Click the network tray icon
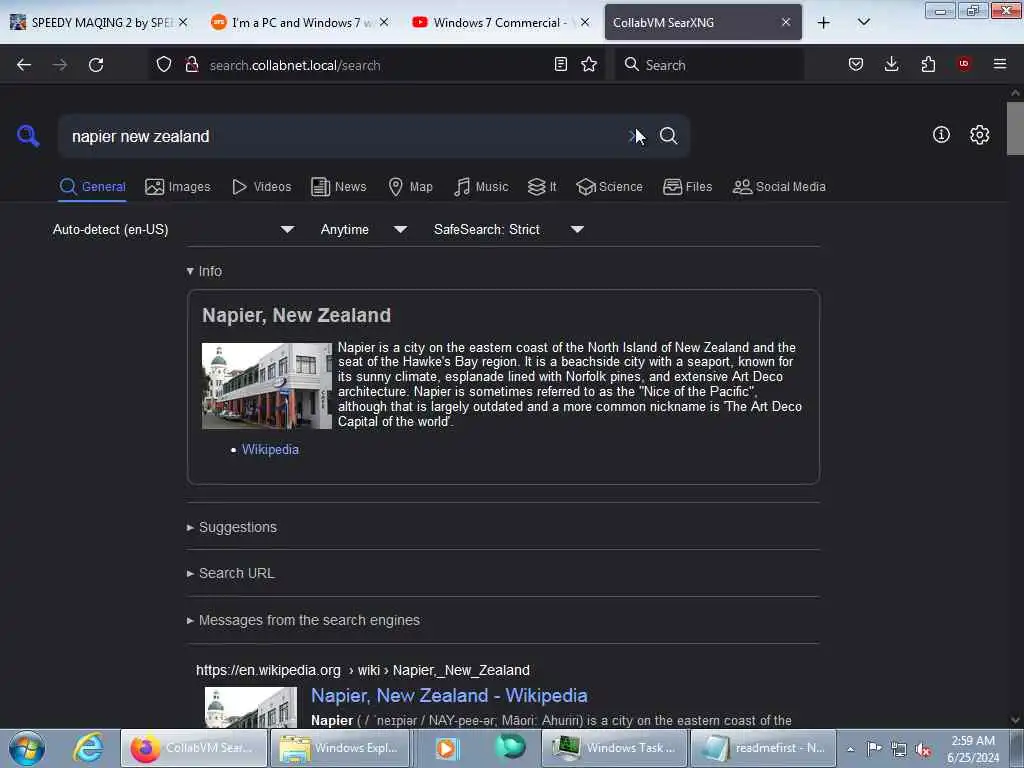Image resolution: width=1024 pixels, height=768 pixels. pos(899,749)
